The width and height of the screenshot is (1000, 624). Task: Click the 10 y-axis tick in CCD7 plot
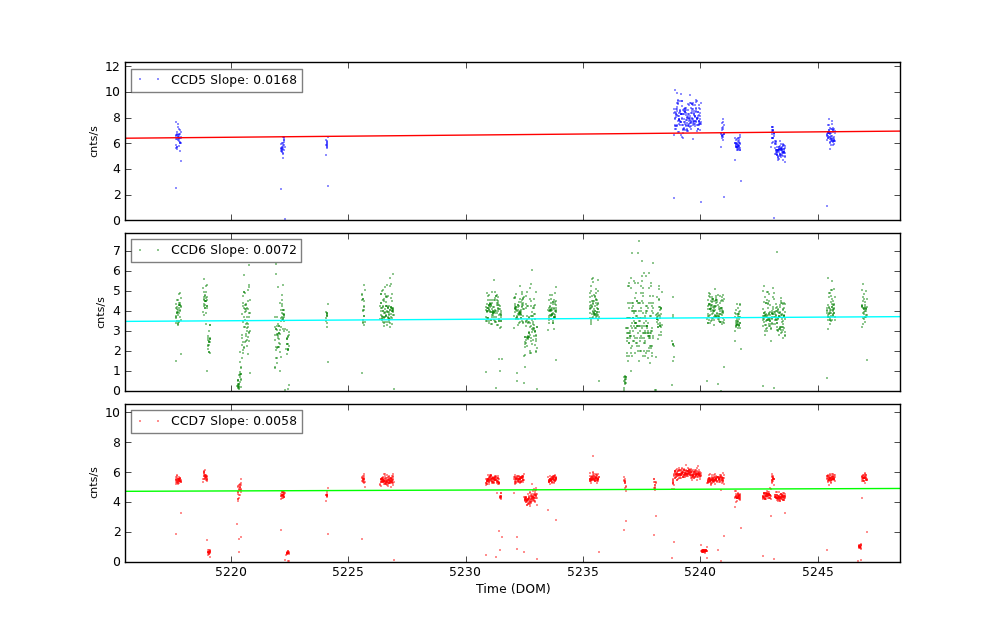[x=114, y=413]
